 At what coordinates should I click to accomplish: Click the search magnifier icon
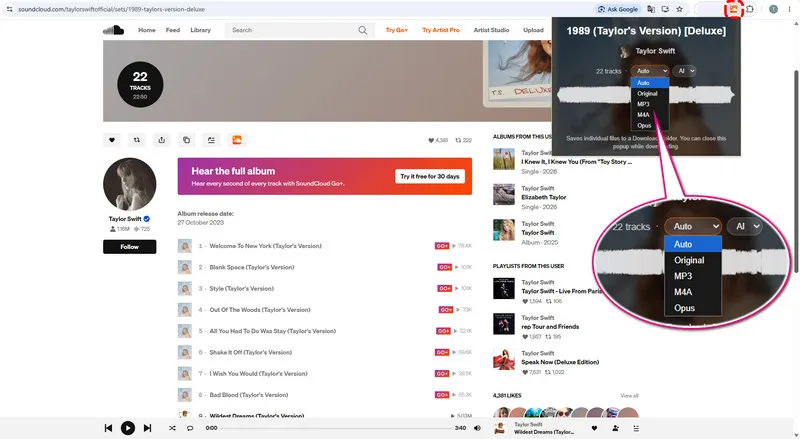click(362, 30)
